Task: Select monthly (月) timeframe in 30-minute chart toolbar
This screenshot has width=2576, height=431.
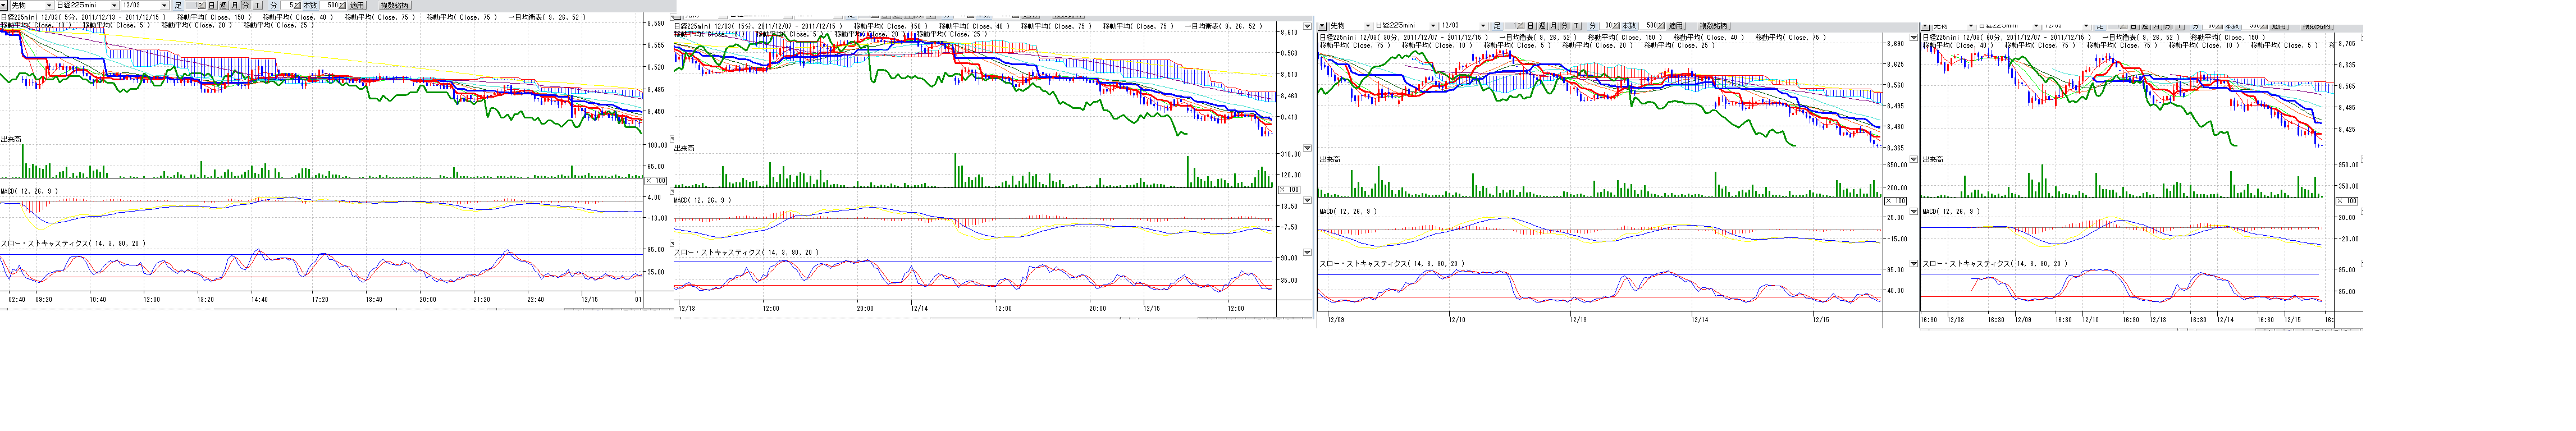Action: (1553, 26)
